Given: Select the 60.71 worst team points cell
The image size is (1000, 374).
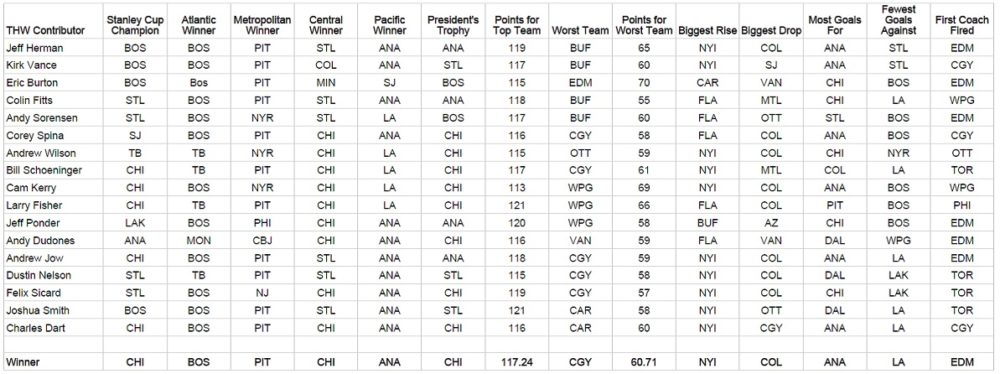Looking at the screenshot, I should 644,362.
